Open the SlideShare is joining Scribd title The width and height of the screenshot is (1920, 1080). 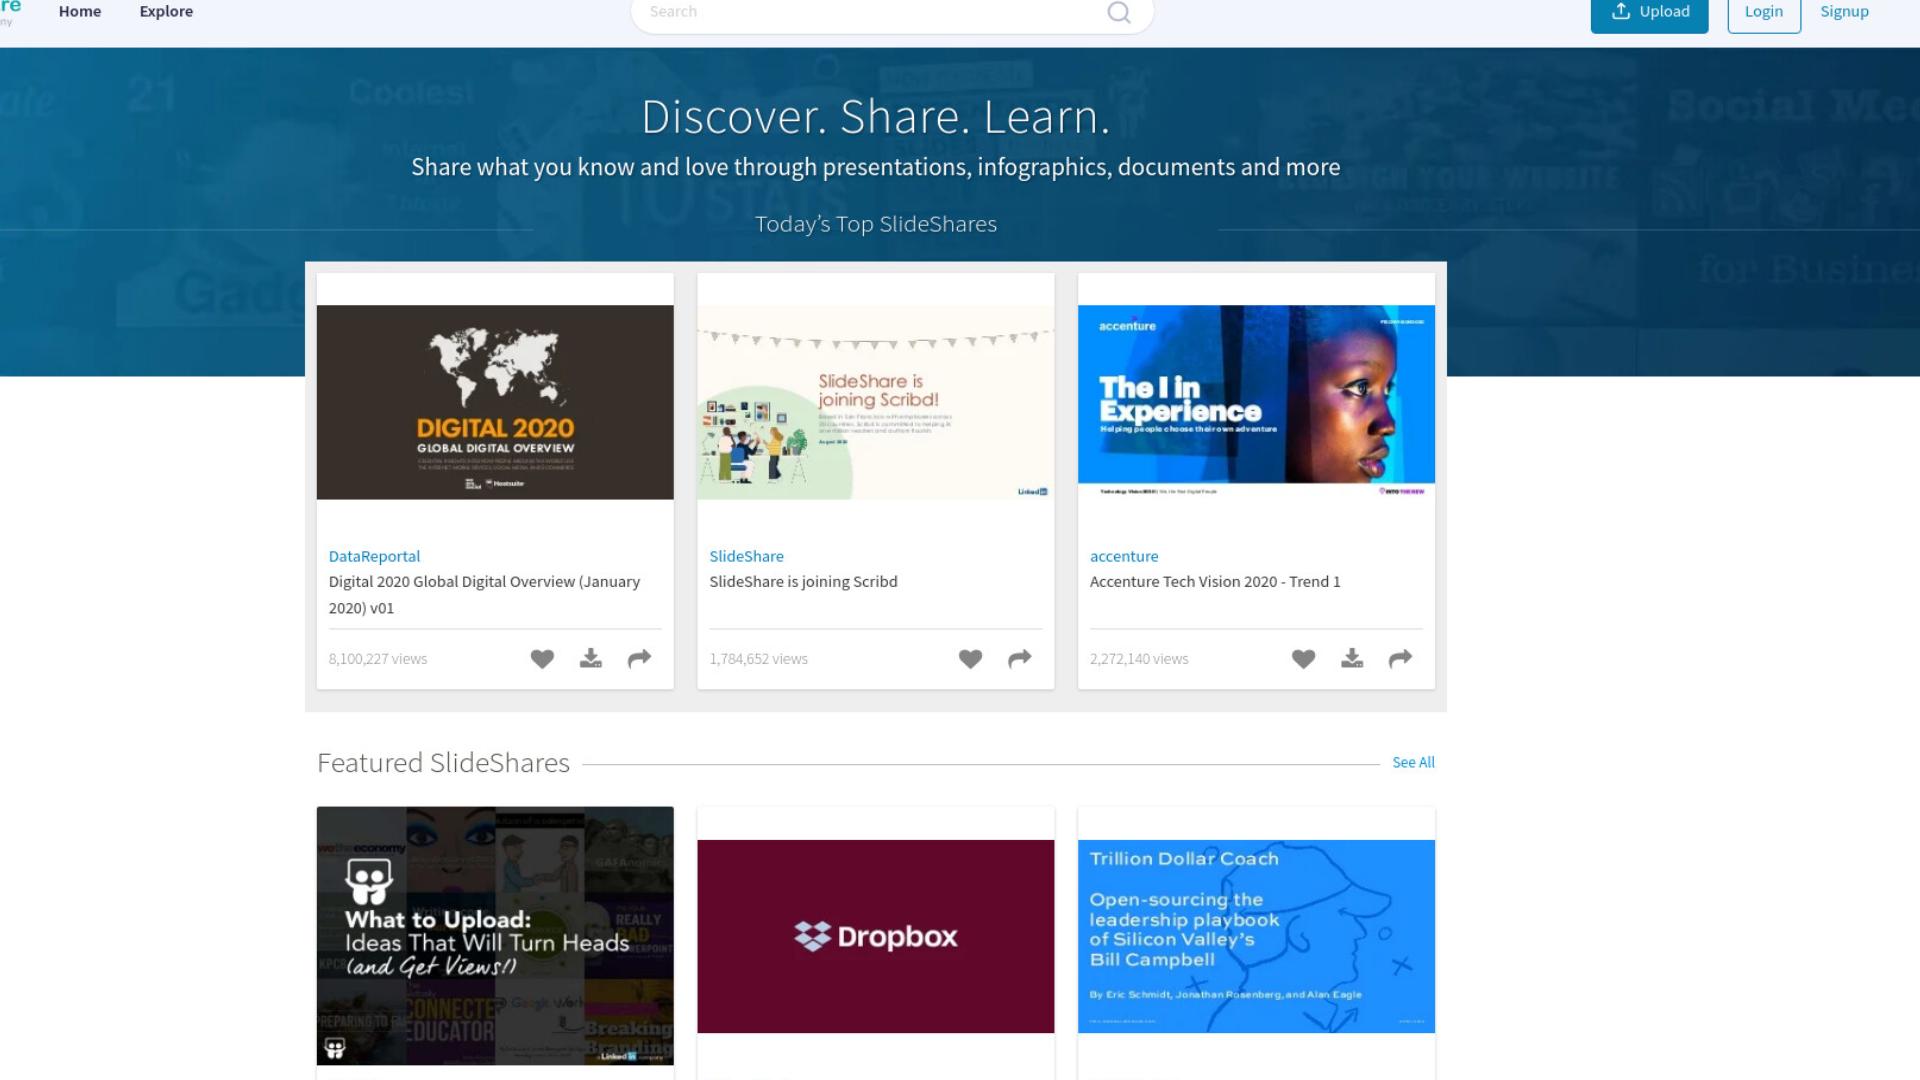pyautogui.click(x=803, y=581)
